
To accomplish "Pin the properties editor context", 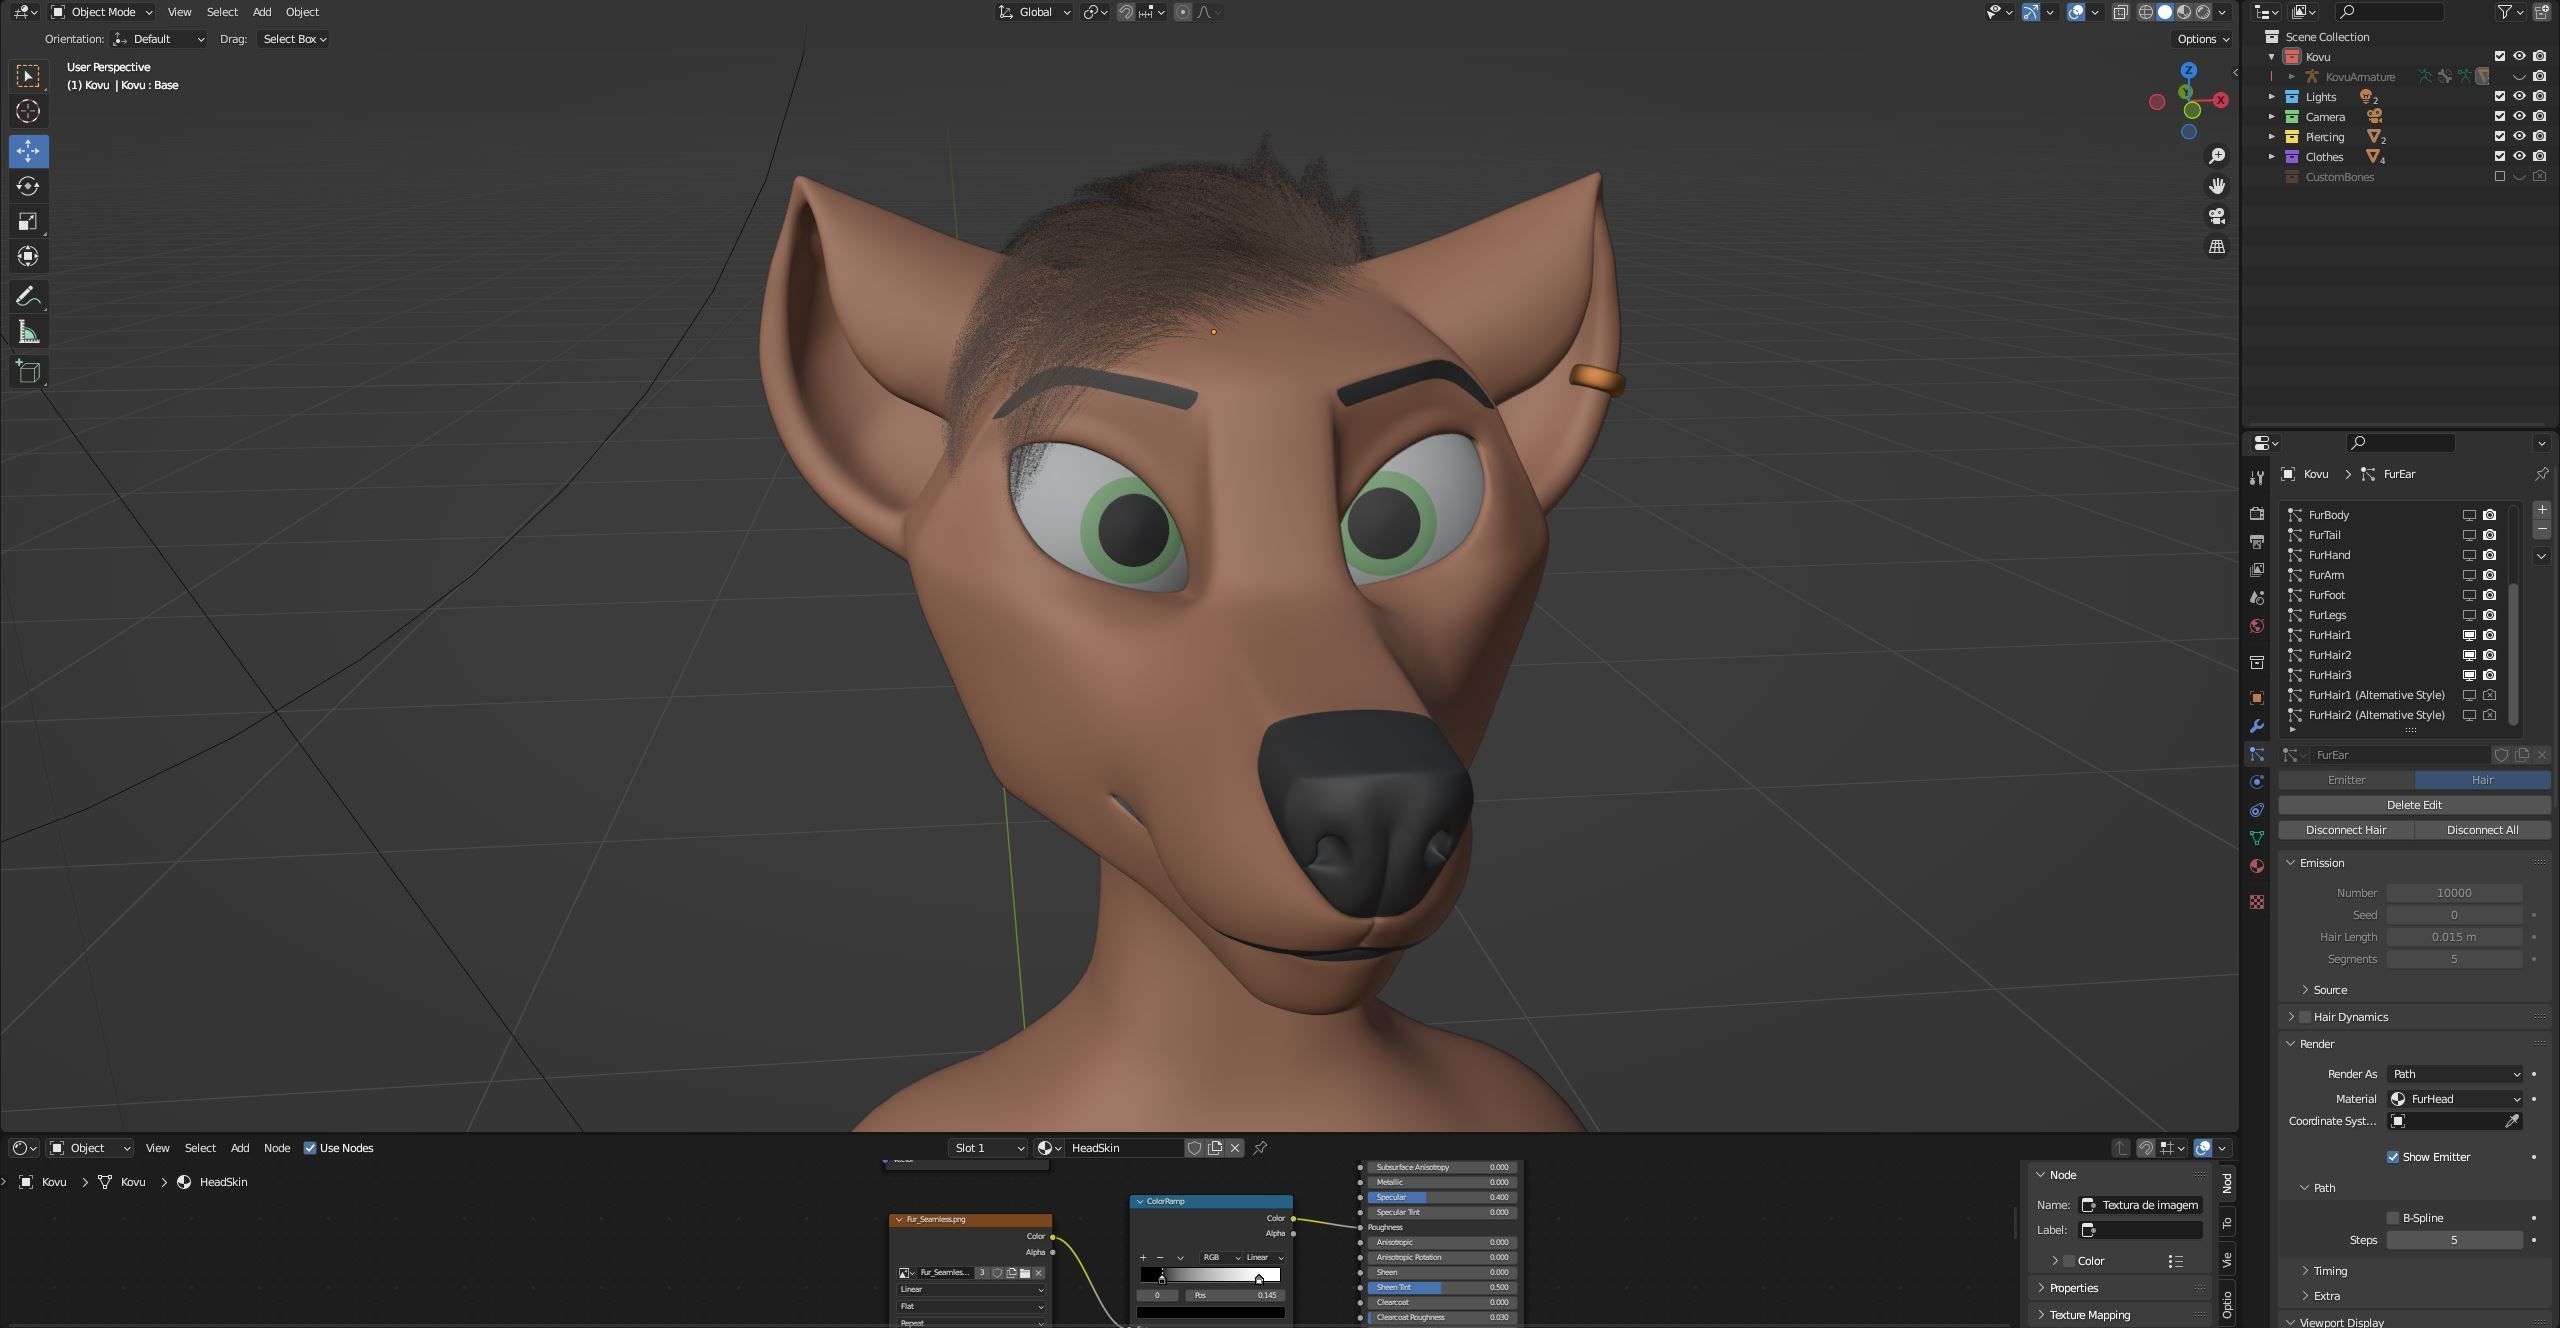I will point(2541,474).
